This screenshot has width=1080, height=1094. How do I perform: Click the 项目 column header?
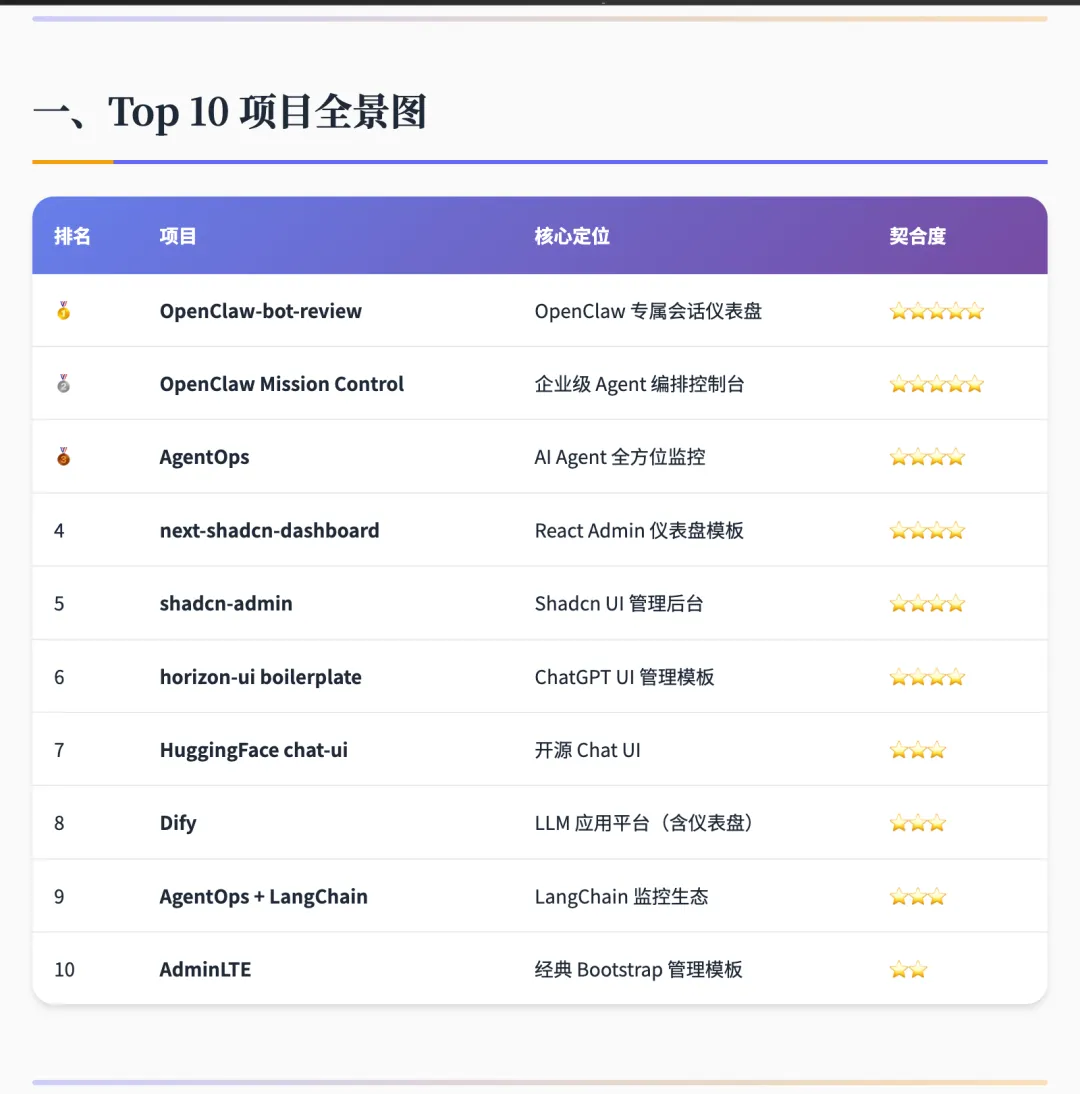pos(178,236)
